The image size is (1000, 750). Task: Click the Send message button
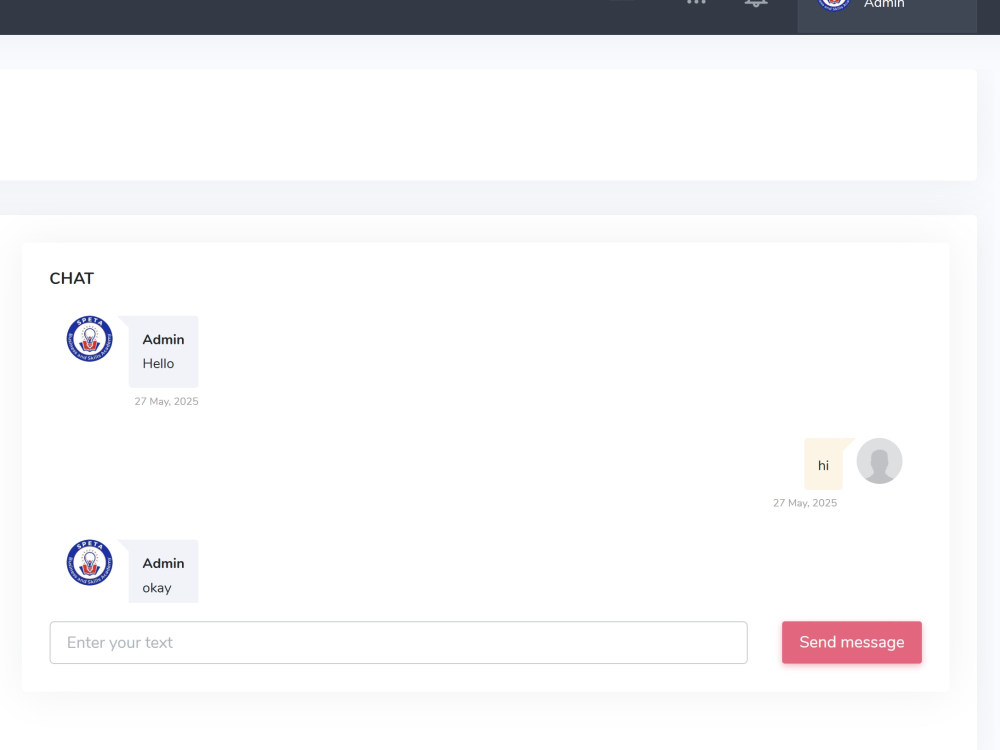851,642
